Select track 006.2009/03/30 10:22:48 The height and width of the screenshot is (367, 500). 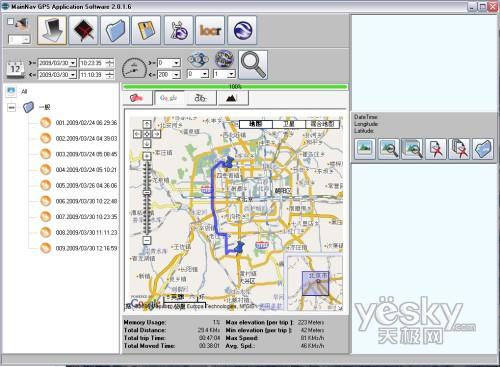click(x=86, y=201)
